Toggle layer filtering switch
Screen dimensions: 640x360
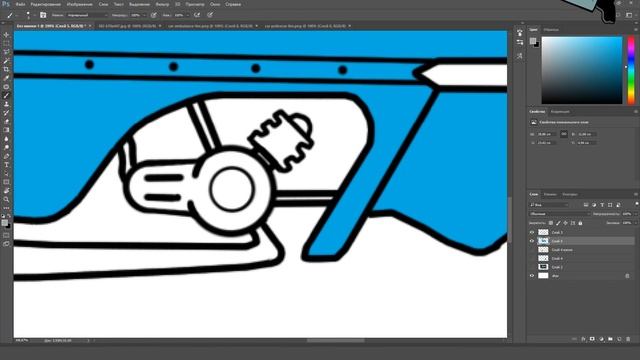click(x=636, y=204)
